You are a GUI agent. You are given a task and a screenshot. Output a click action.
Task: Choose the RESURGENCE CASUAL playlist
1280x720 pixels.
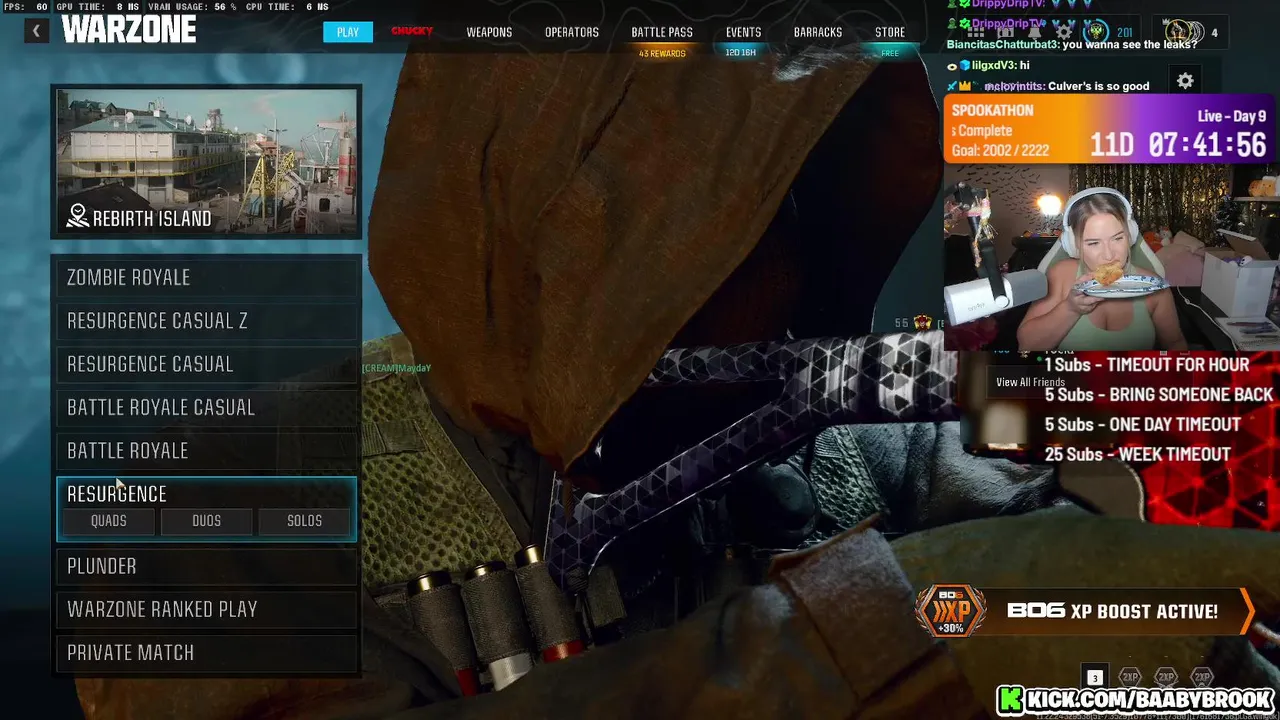pyautogui.click(x=207, y=364)
